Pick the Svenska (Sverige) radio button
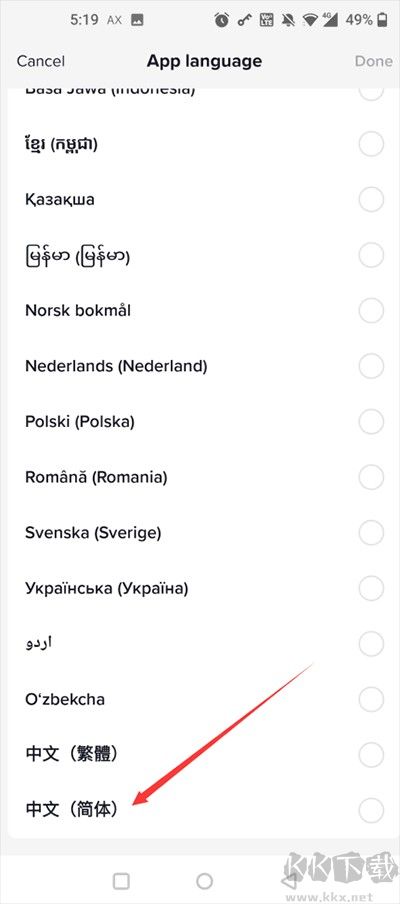The image size is (400, 904). [371, 533]
